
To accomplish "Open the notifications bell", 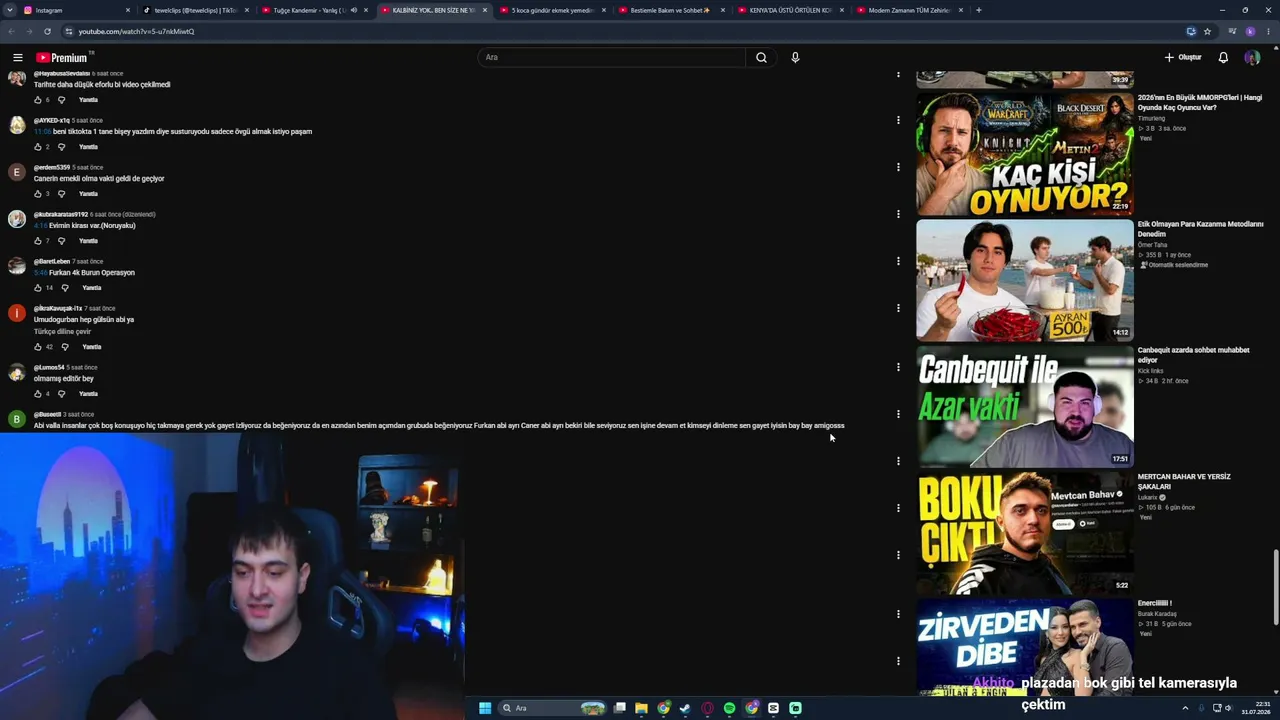I will pyautogui.click(x=1223, y=58).
